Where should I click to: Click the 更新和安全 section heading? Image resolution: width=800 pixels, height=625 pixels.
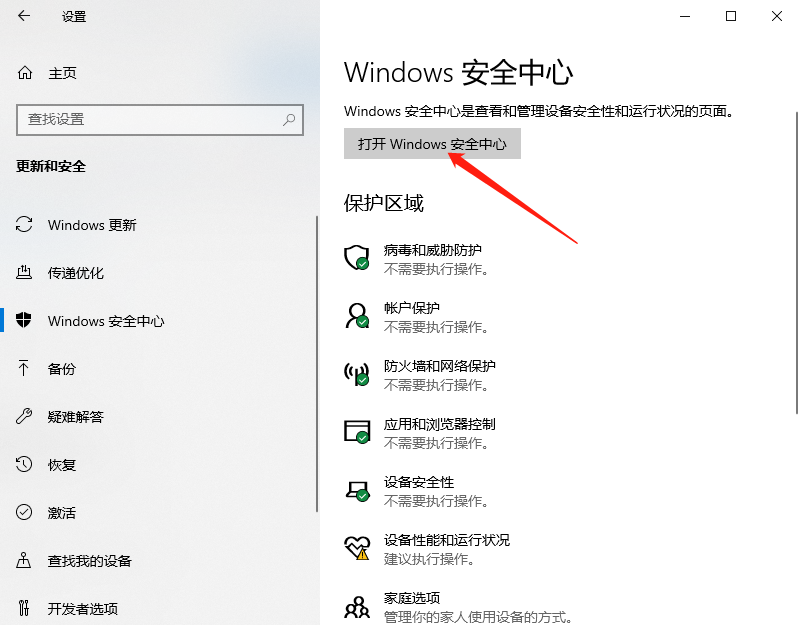(51, 166)
